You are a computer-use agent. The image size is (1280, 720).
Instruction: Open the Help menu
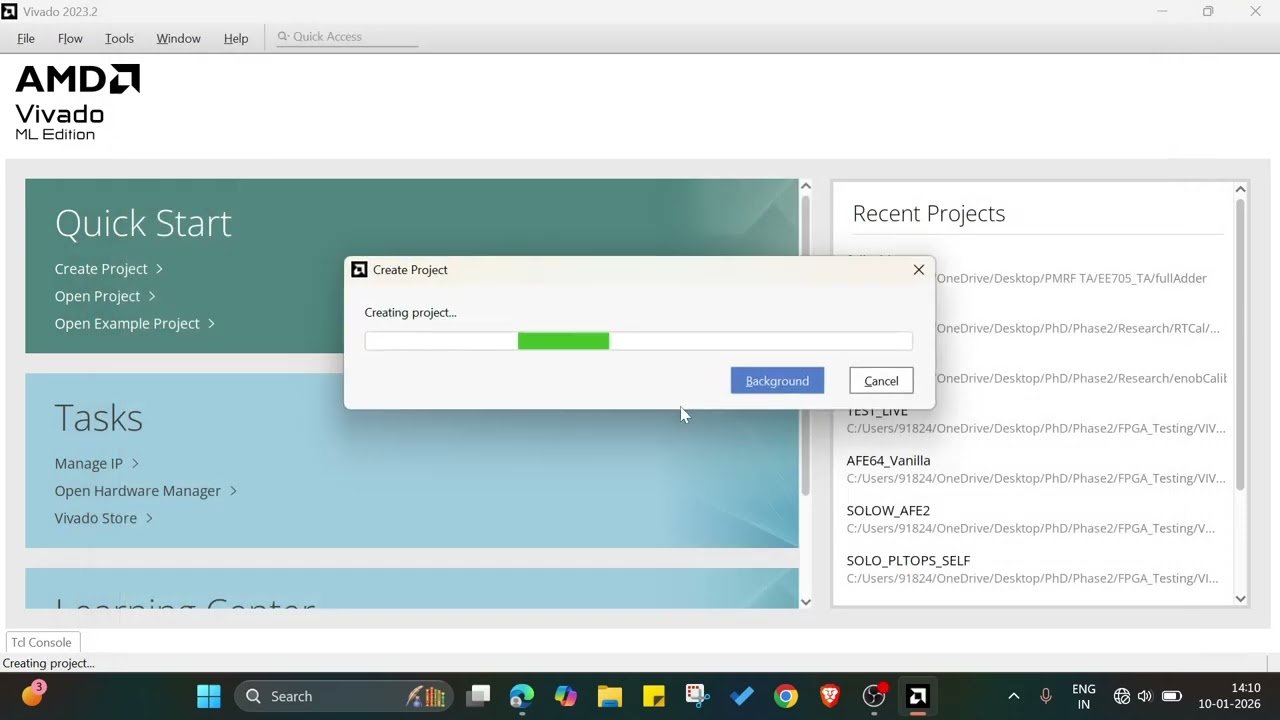pos(236,38)
